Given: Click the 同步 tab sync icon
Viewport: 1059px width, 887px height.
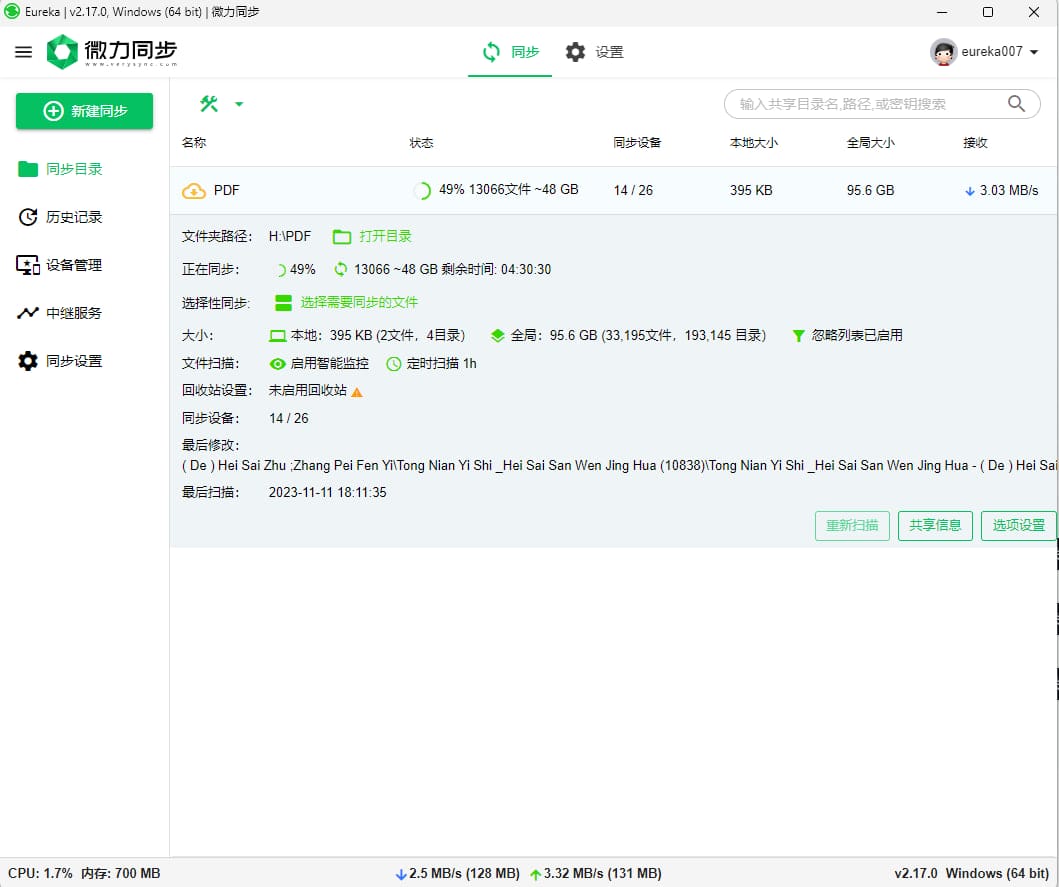Looking at the screenshot, I should point(492,52).
